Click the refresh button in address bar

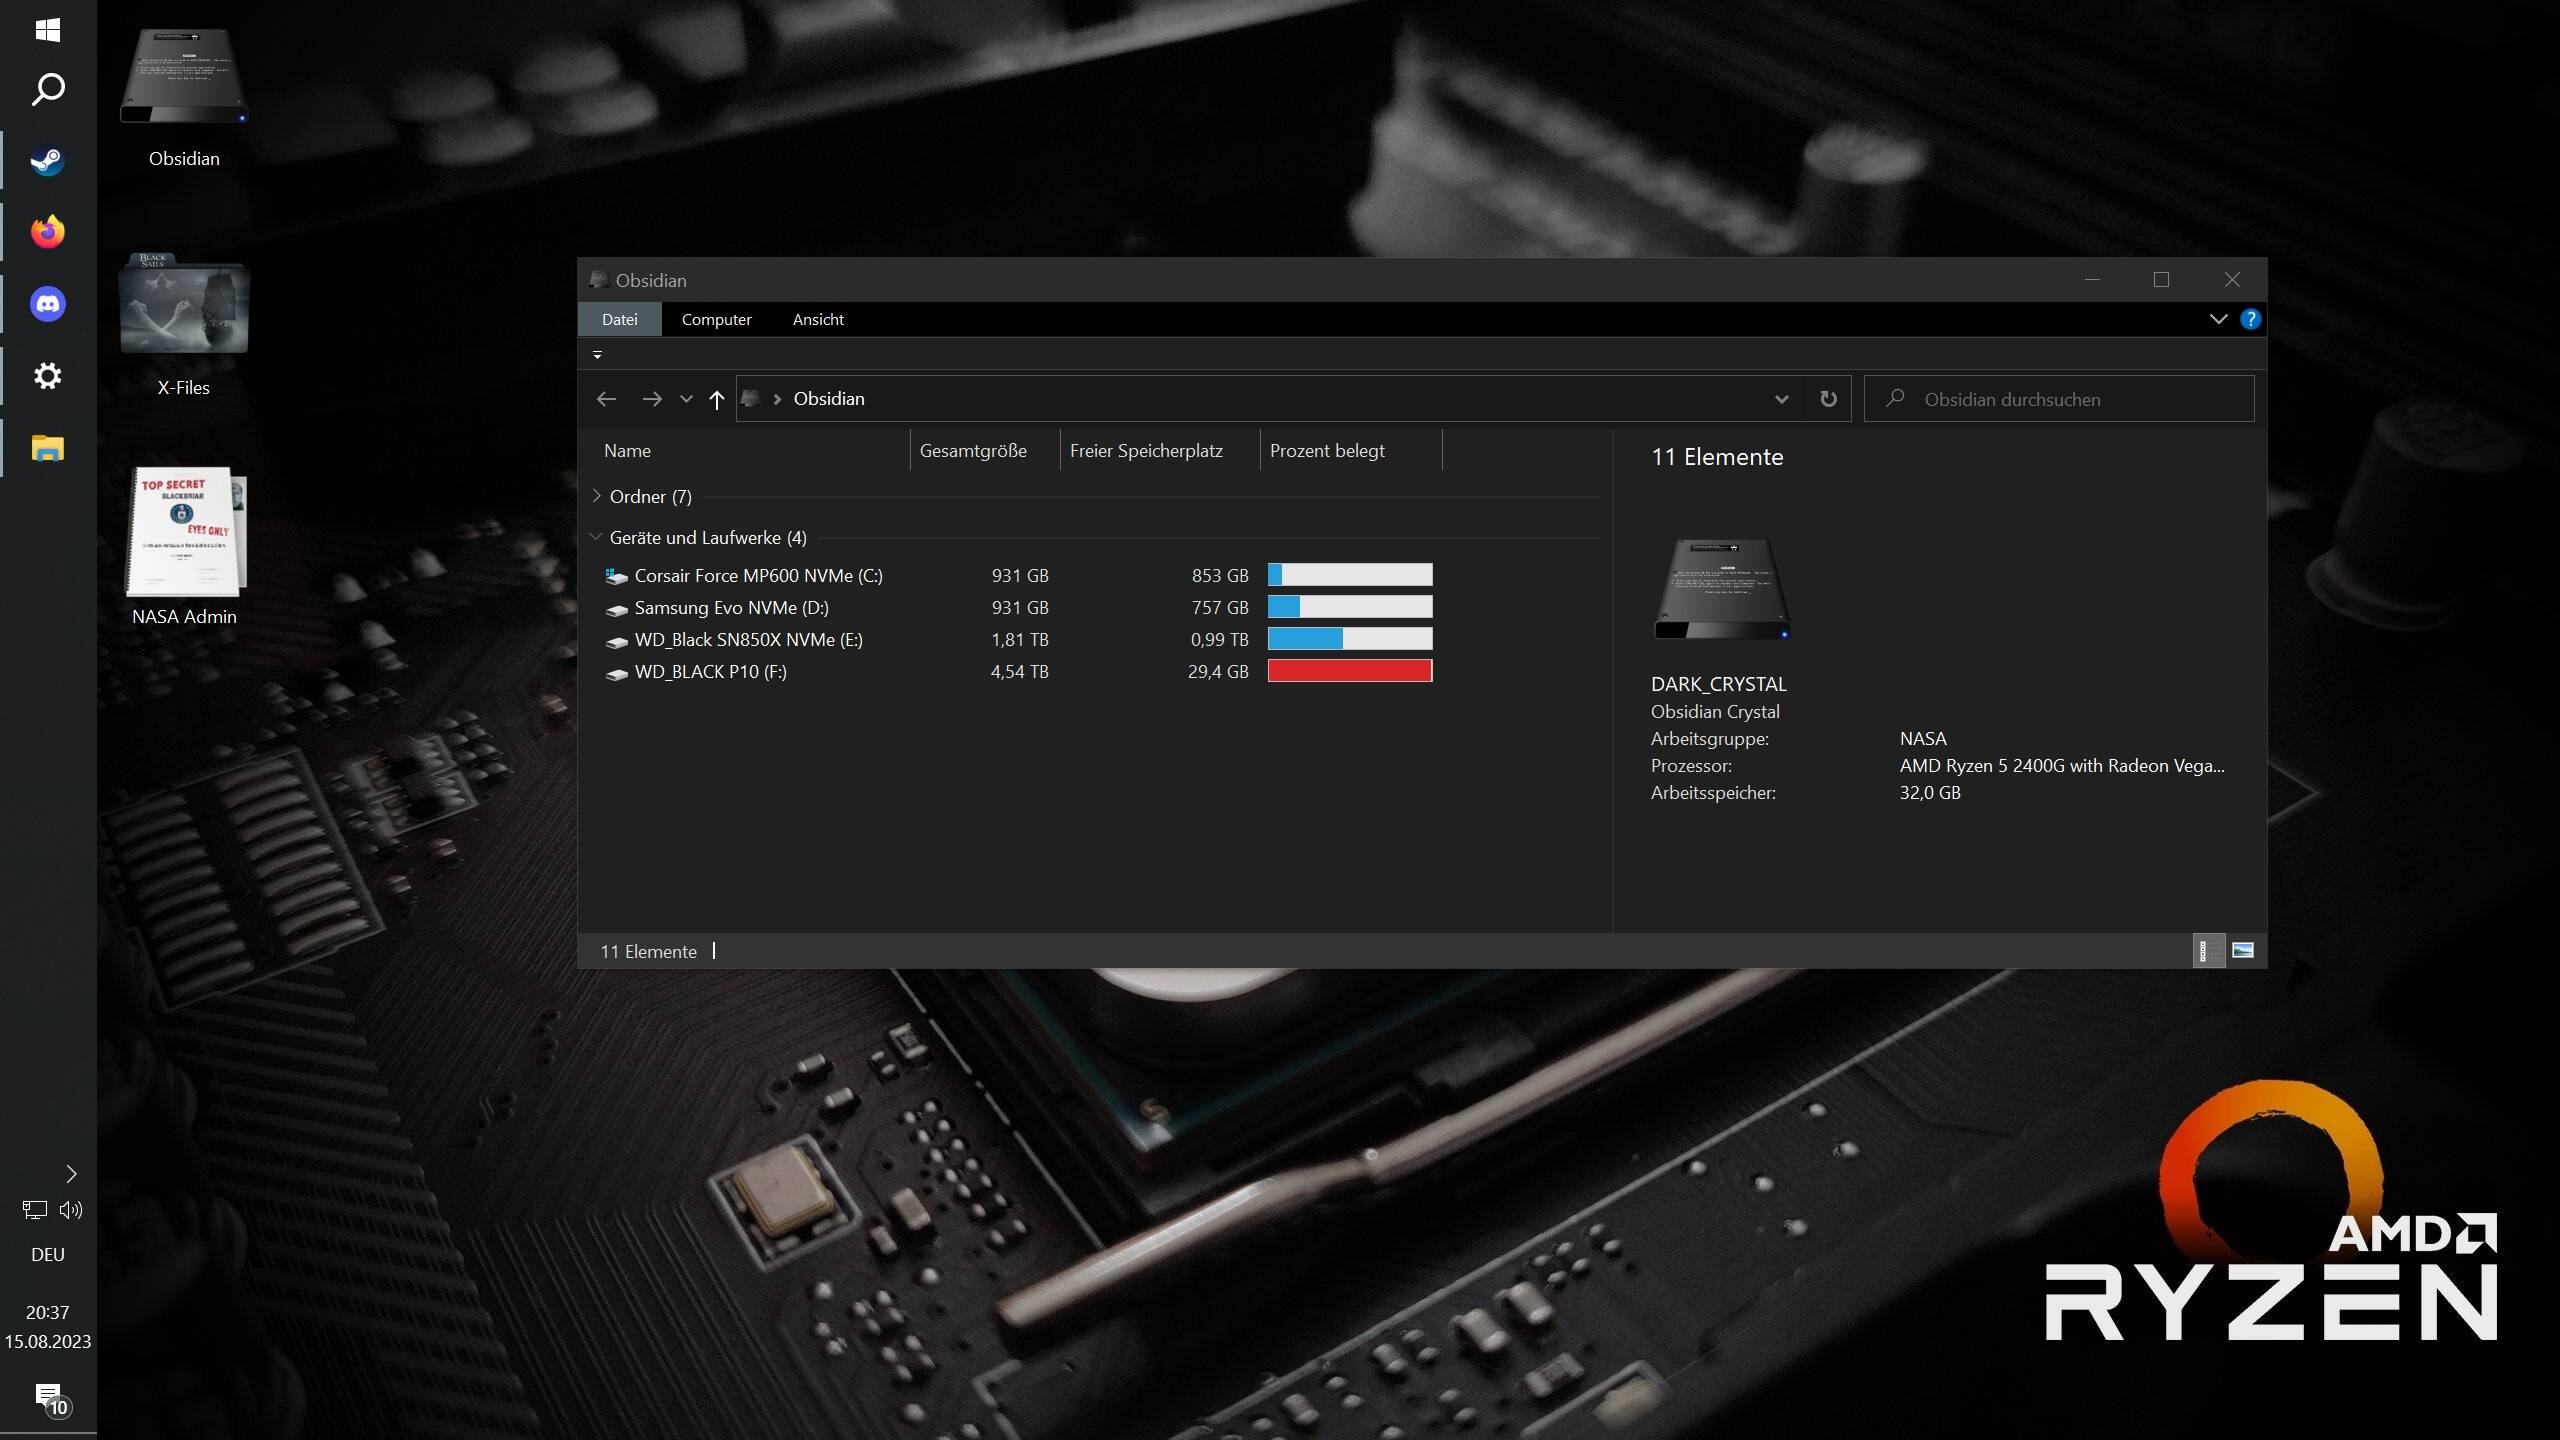1828,399
